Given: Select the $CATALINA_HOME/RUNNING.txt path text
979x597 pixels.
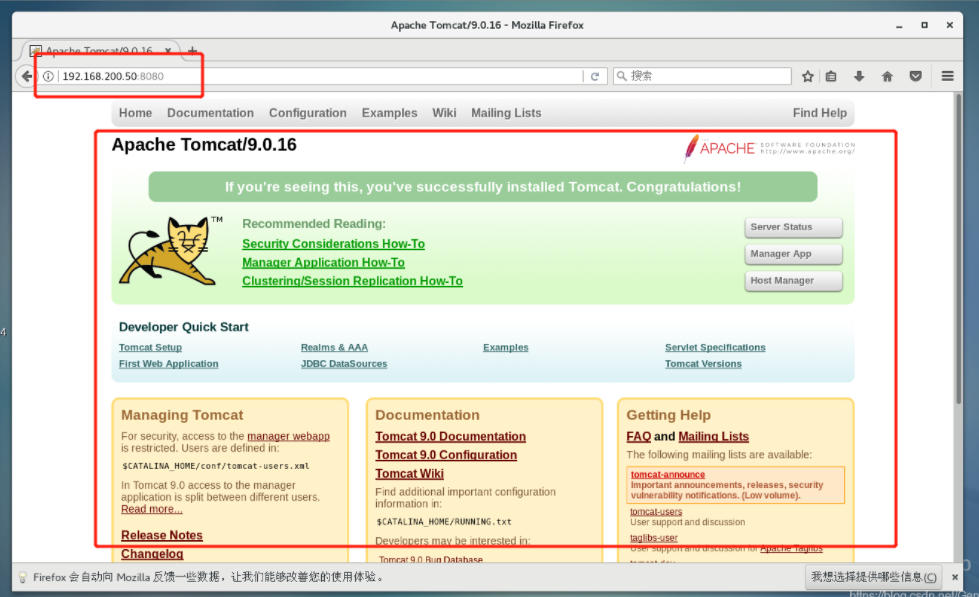Looking at the screenshot, I should click(444, 521).
